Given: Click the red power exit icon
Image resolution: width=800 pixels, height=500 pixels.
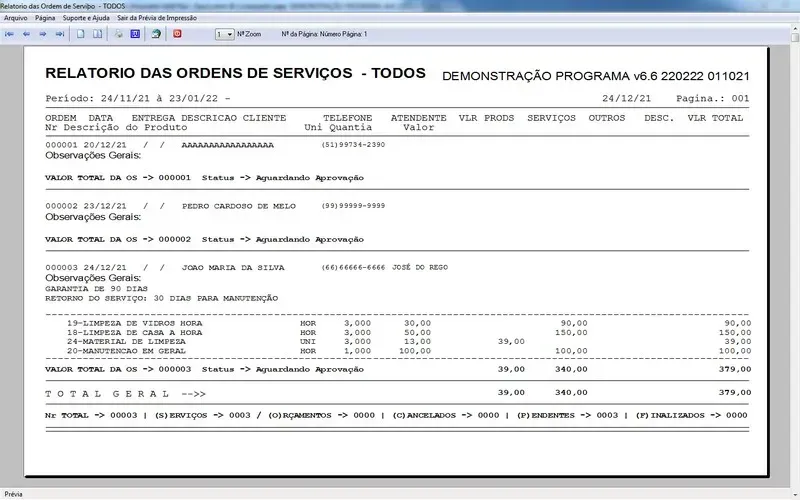Looking at the screenshot, I should pyautogui.click(x=178, y=34).
